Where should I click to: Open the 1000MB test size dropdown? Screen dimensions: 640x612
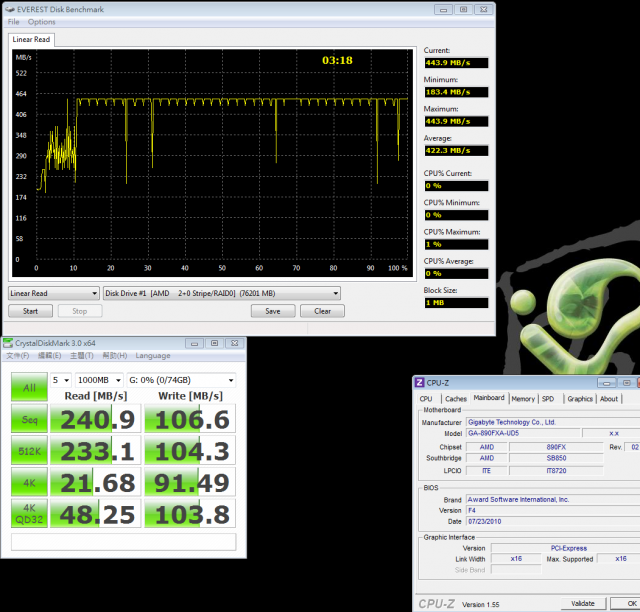click(99, 380)
